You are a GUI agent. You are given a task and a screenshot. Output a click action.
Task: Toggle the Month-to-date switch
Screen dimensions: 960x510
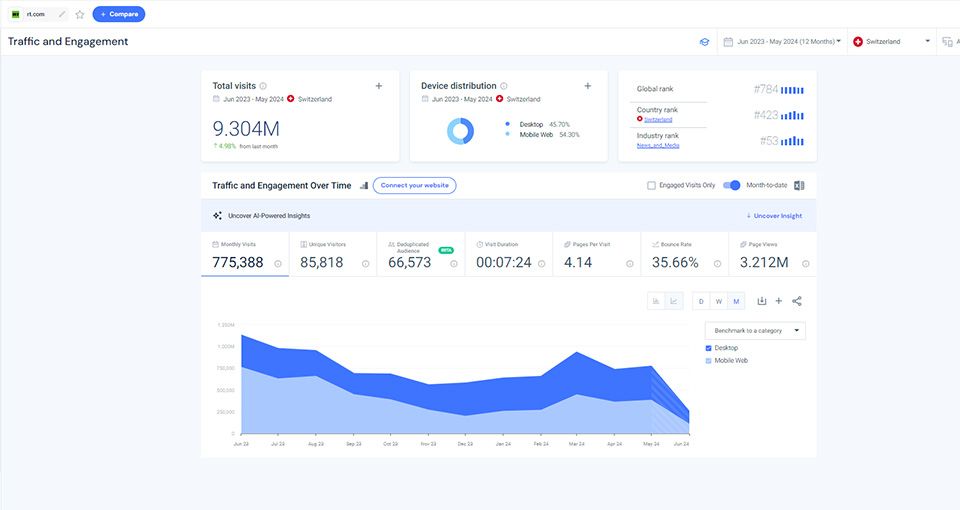(x=732, y=185)
